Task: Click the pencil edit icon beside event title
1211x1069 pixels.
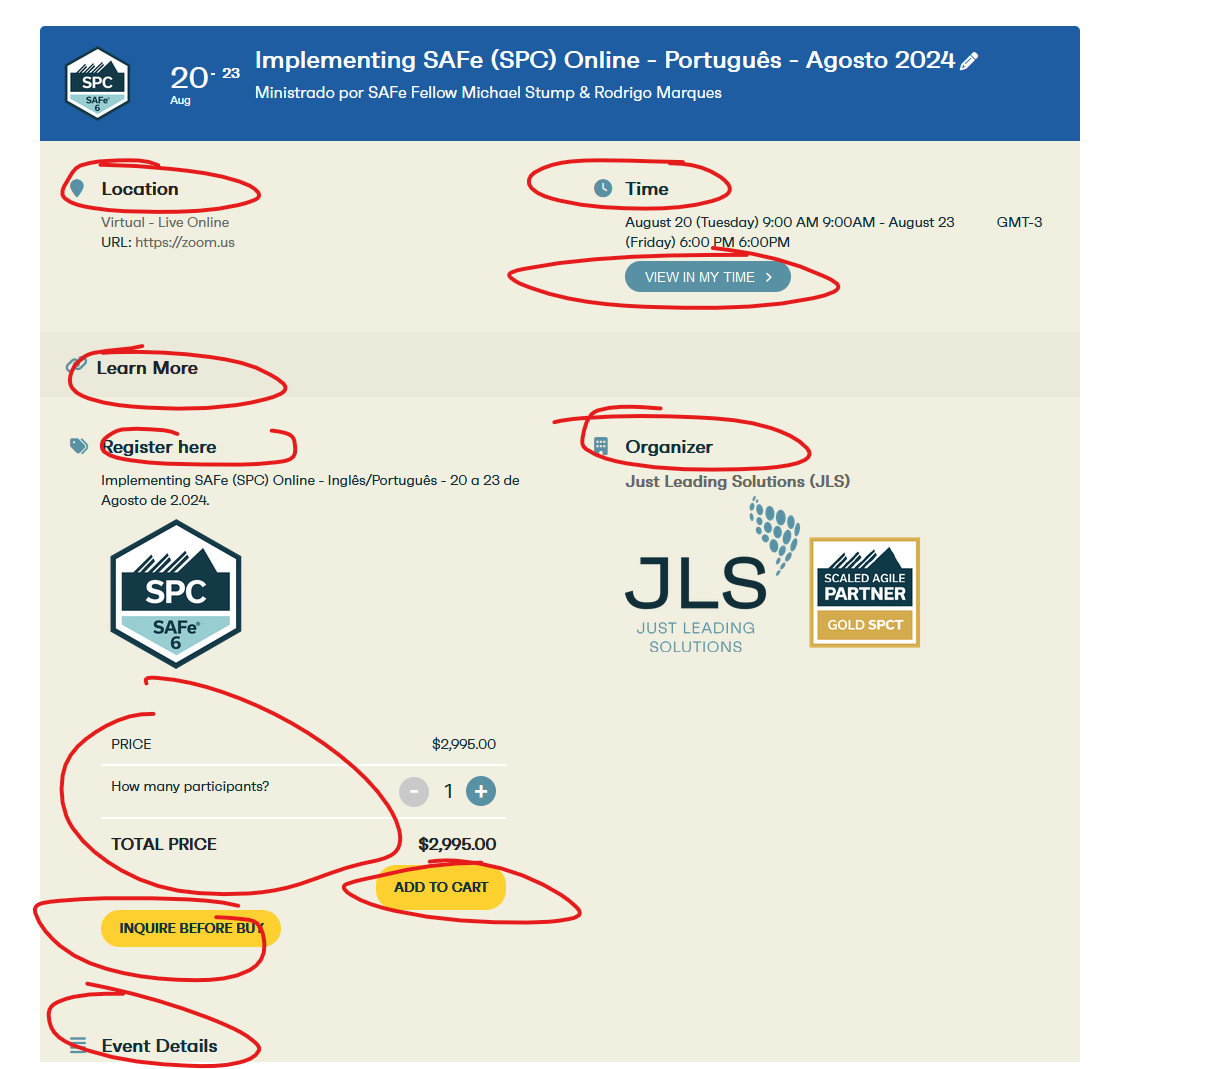Action: [x=968, y=62]
